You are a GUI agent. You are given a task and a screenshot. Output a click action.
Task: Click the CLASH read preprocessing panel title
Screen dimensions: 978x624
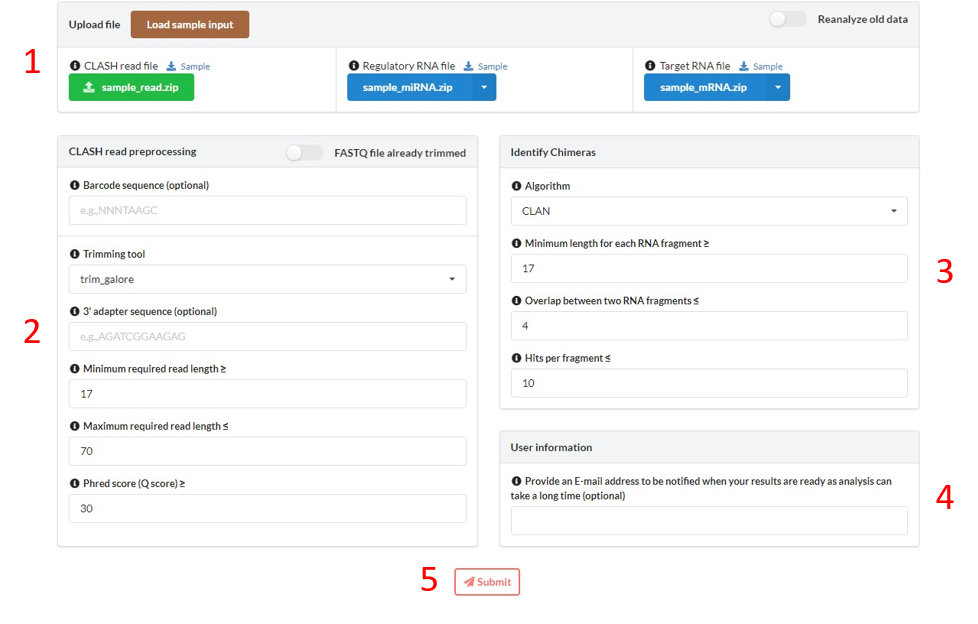[x=132, y=152]
